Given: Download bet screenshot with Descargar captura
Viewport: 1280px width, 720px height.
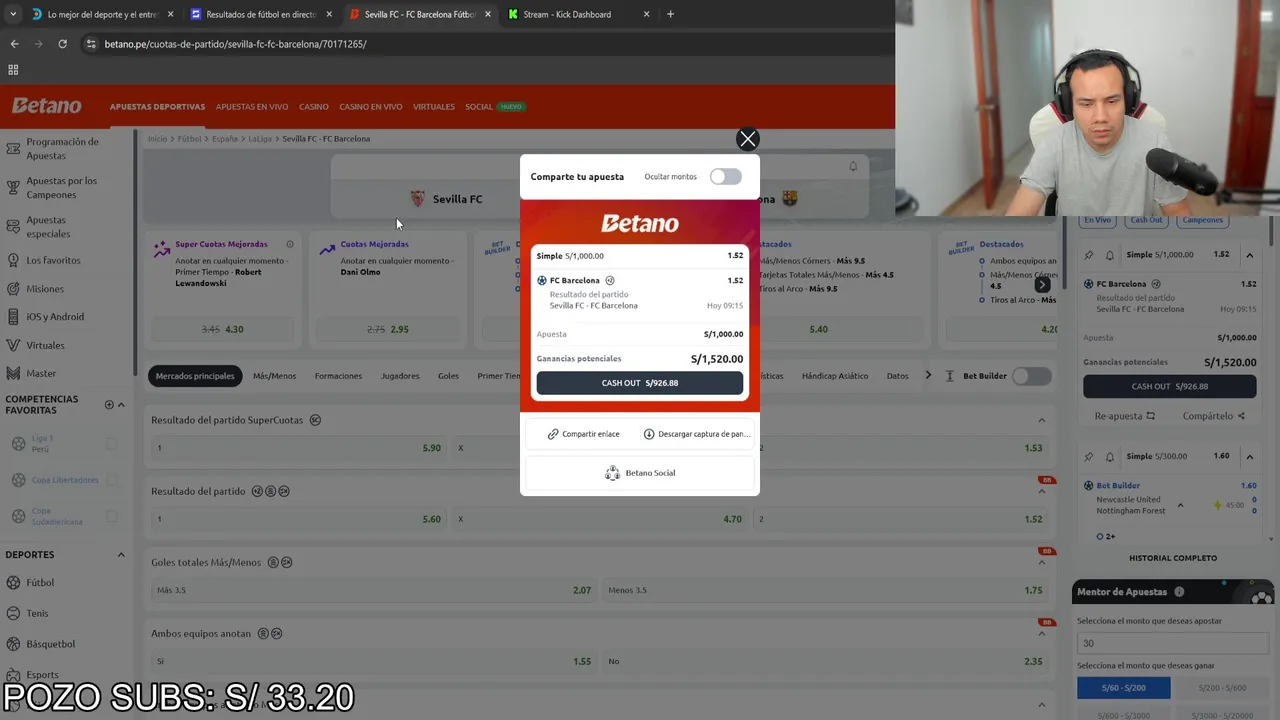Looking at the screenshot, I should [696, 434].
